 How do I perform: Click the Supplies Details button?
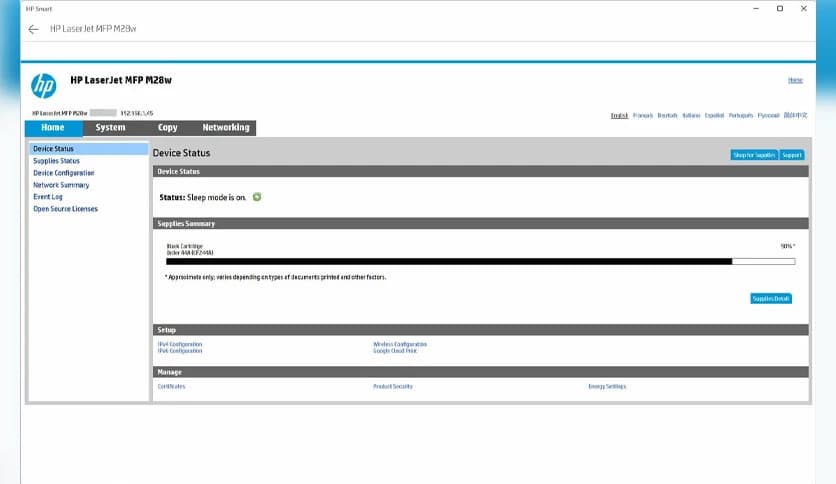point(771,299)
